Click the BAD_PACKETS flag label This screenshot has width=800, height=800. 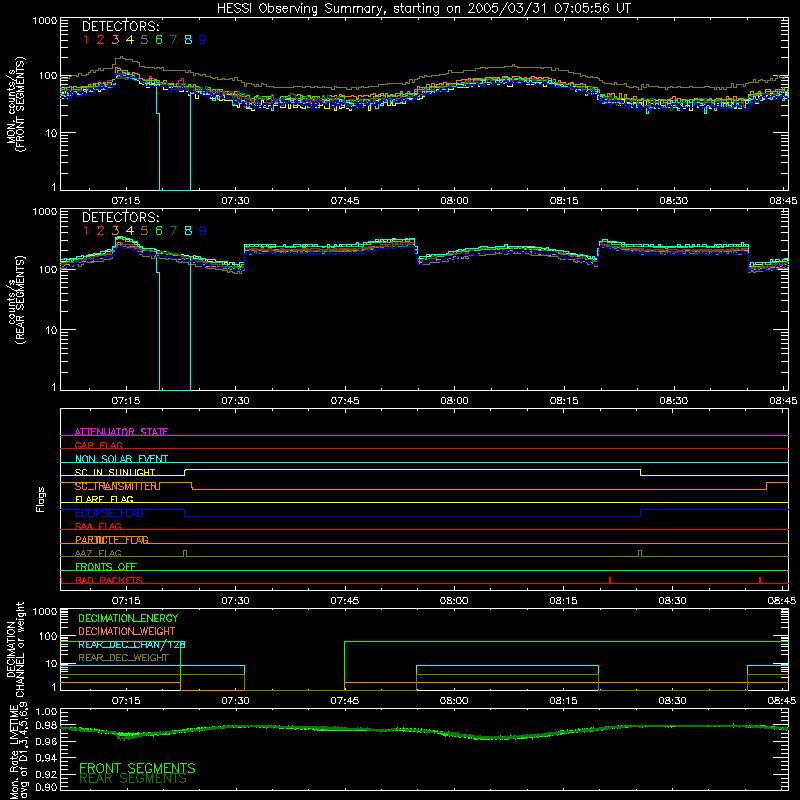[x=109, y=580]
